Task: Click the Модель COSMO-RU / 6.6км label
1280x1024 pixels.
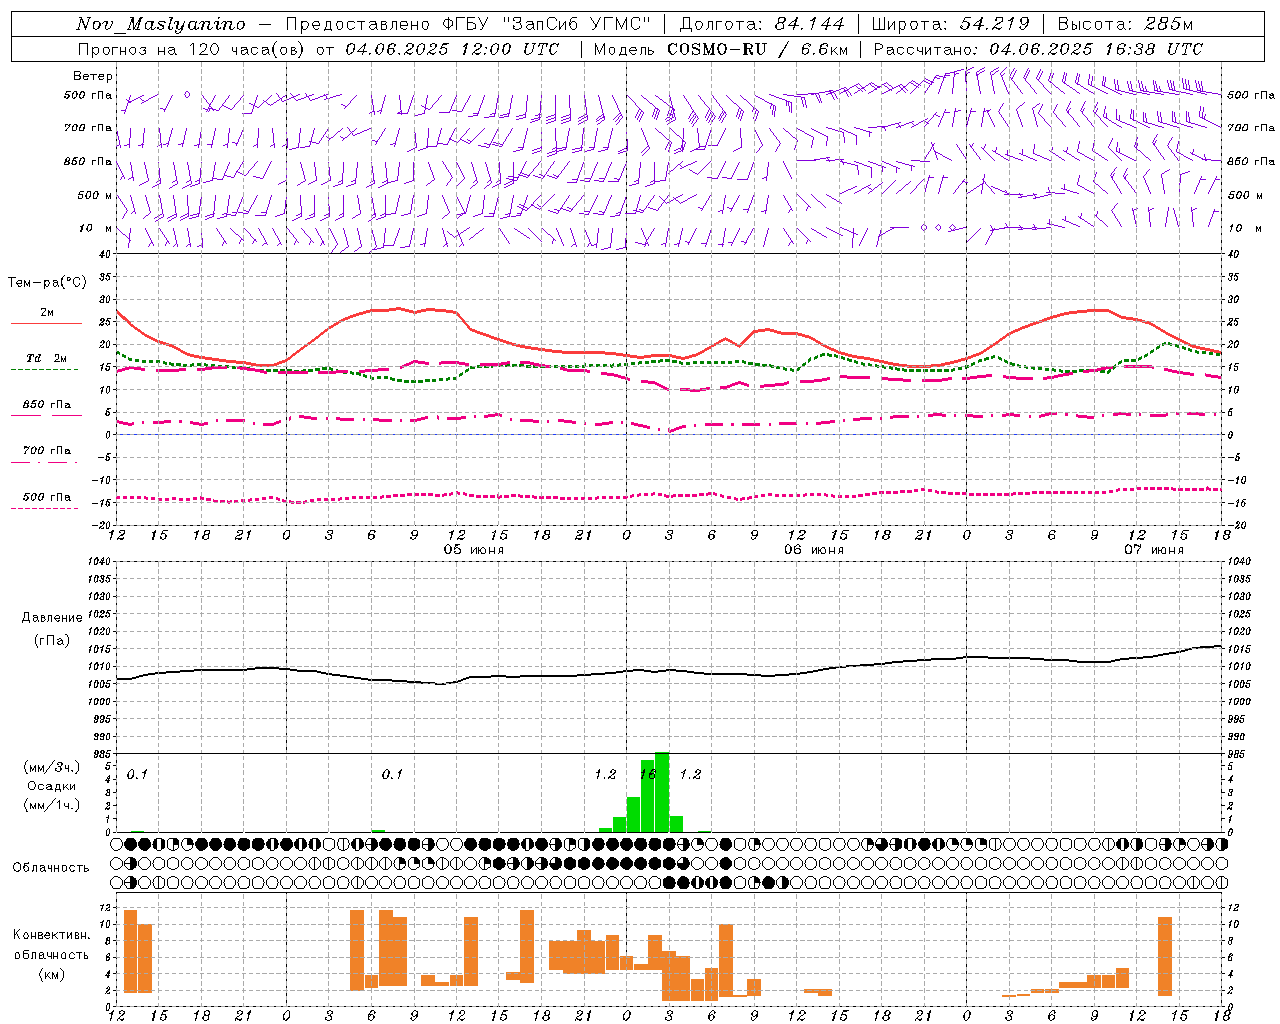Action: (x=720, y=49)
